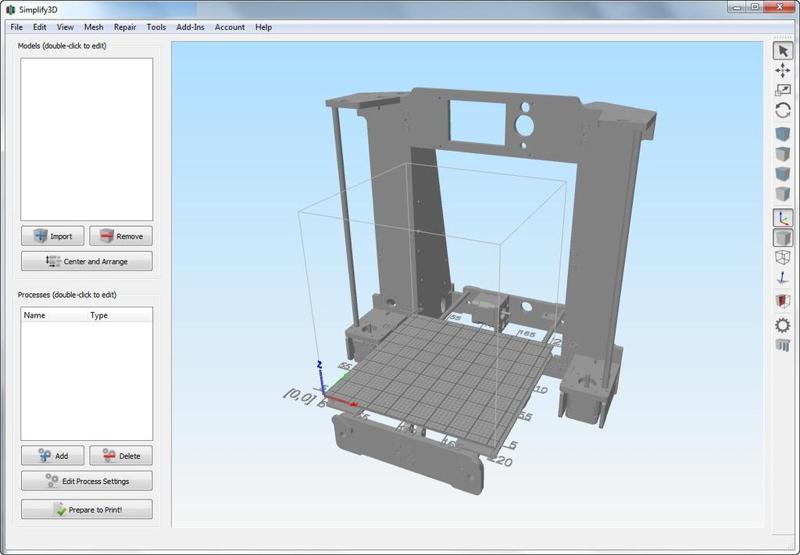Toggle wireframe model display
The image size is (800, 555).
[783, 258]
